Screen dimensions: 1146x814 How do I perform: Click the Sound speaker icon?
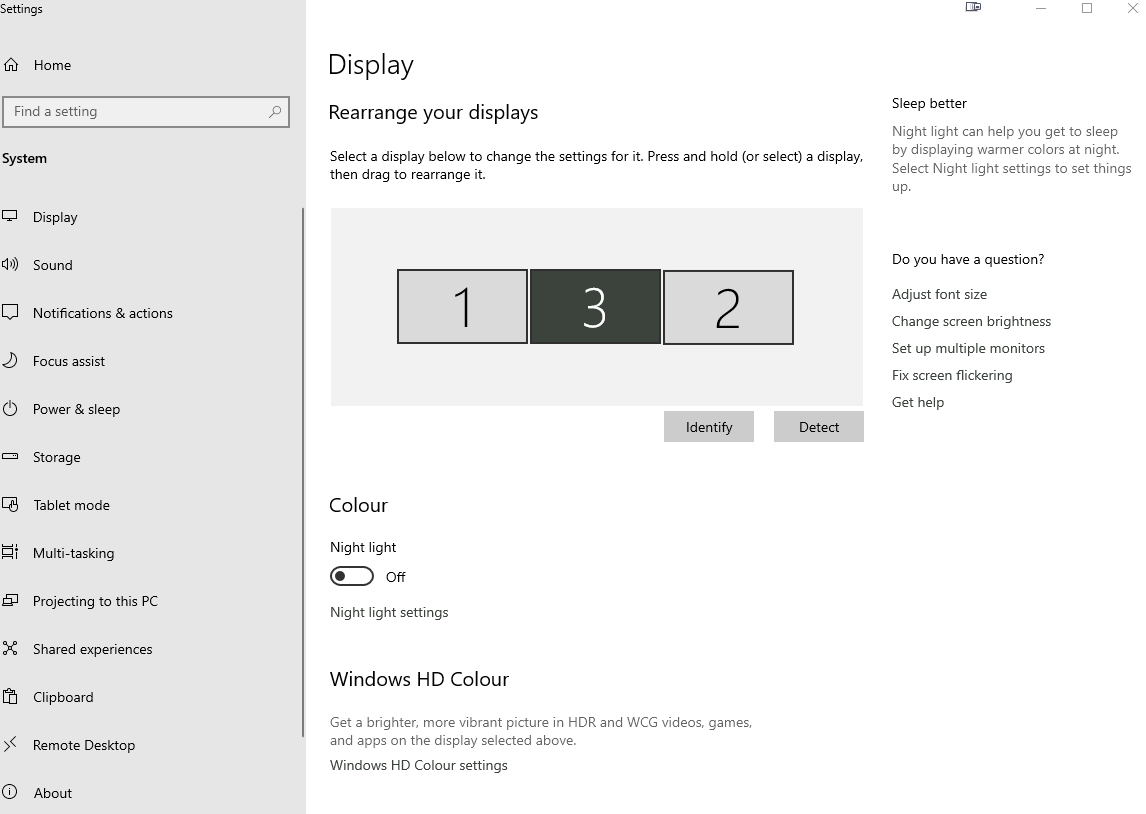click(11, 265)
